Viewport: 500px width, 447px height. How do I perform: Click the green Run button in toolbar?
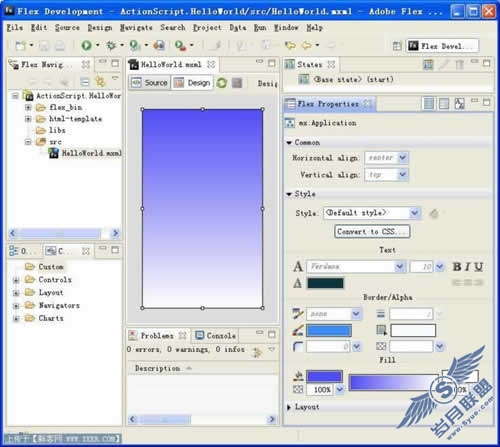click(87, 45)
